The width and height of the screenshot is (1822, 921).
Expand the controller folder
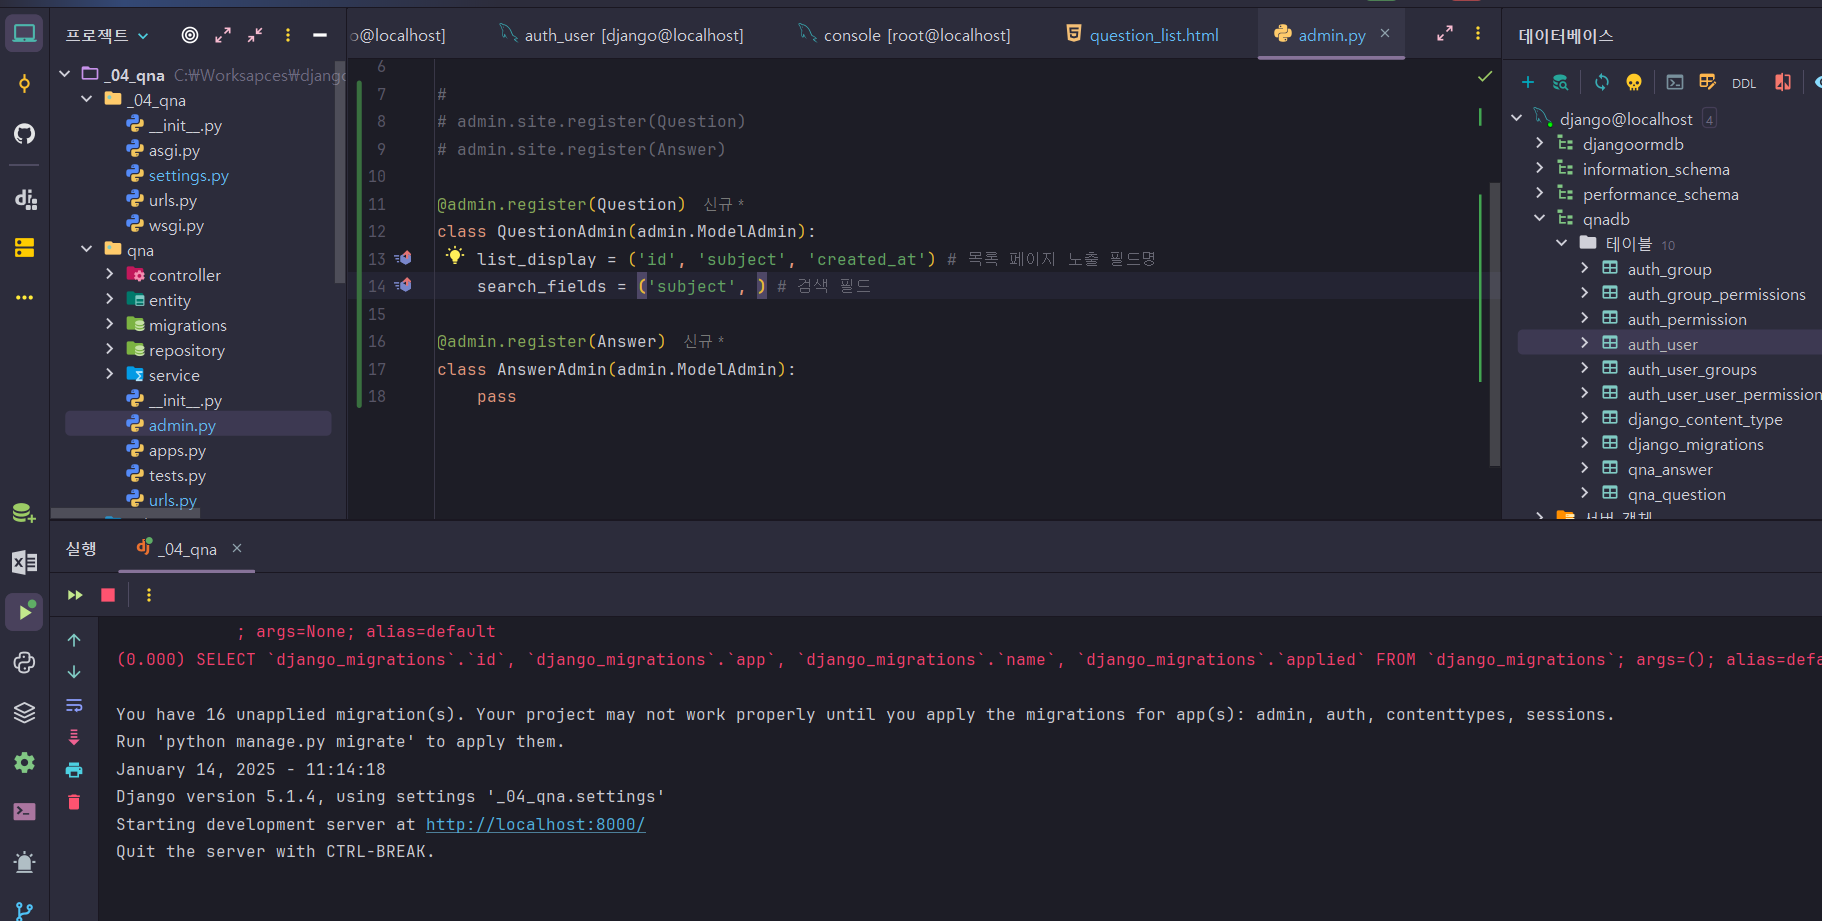(x=110, y=274)
